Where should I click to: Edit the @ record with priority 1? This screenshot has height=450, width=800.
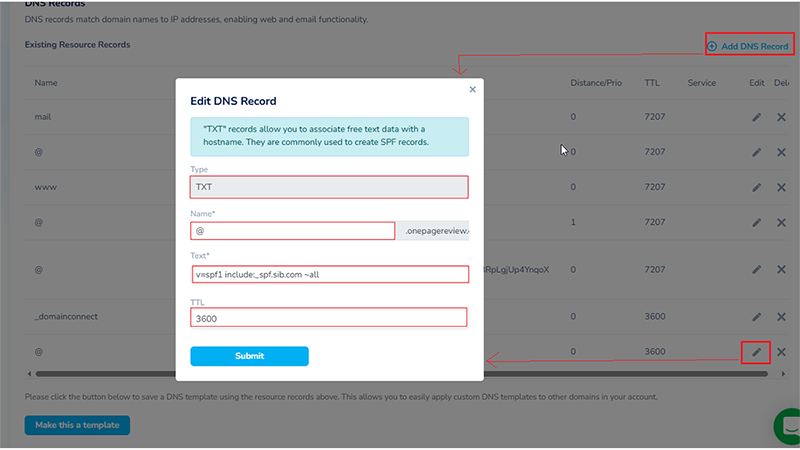(757, 222)
